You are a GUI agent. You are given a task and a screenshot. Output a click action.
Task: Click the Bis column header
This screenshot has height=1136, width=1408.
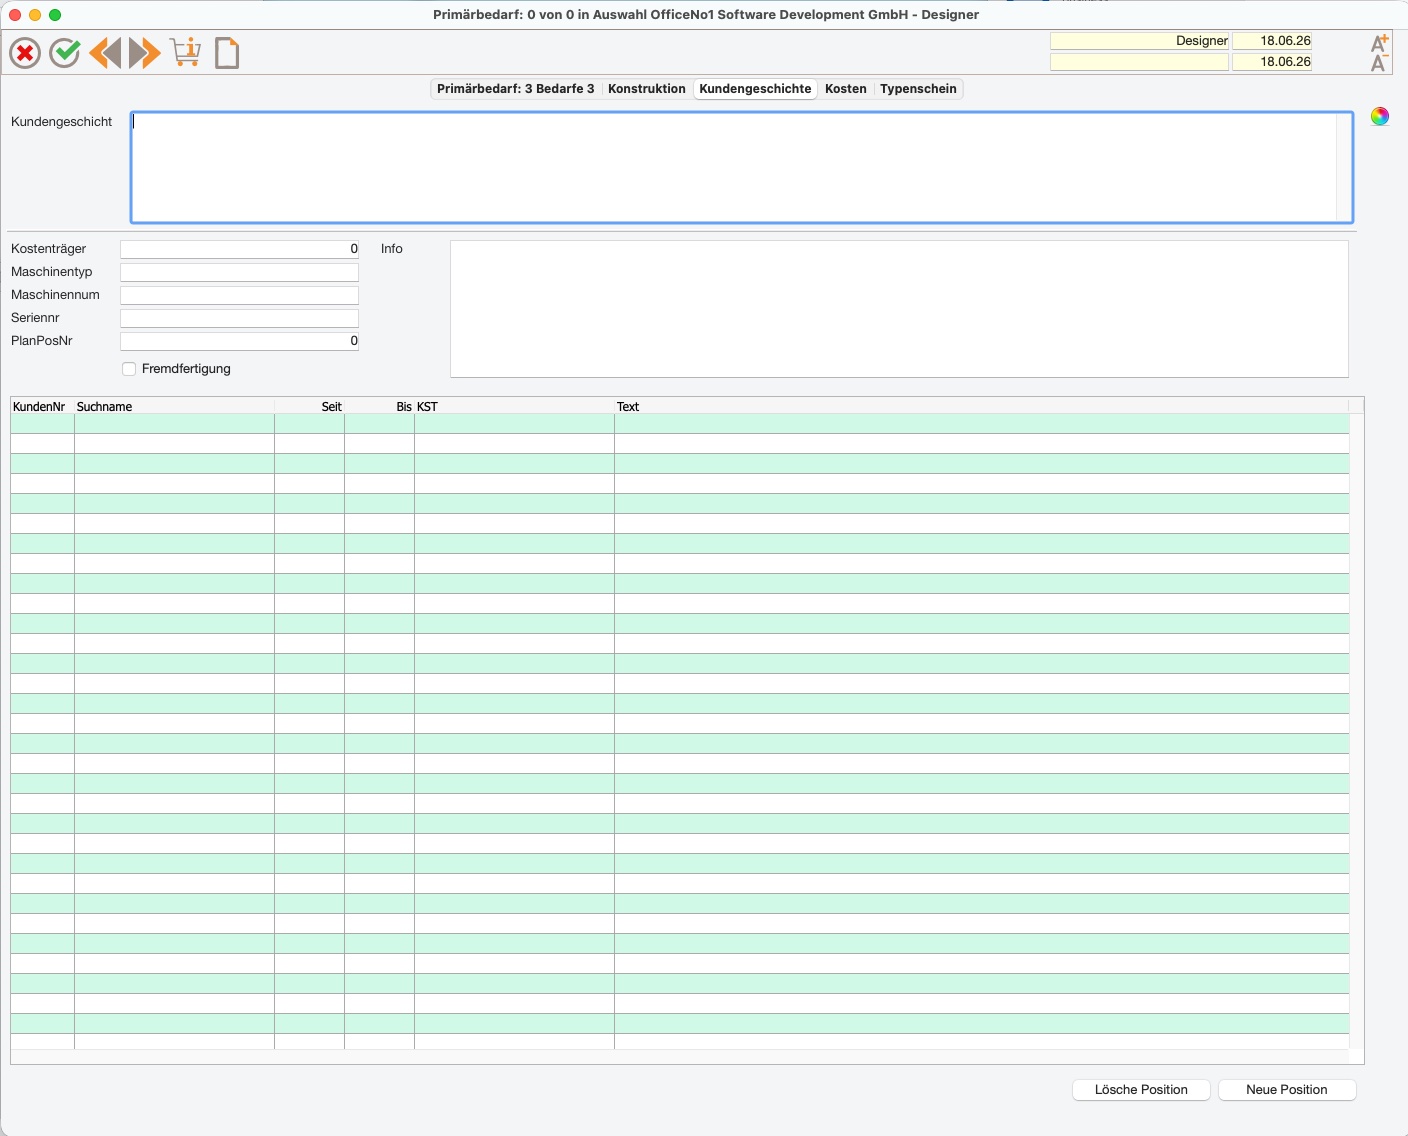[380, 407]
